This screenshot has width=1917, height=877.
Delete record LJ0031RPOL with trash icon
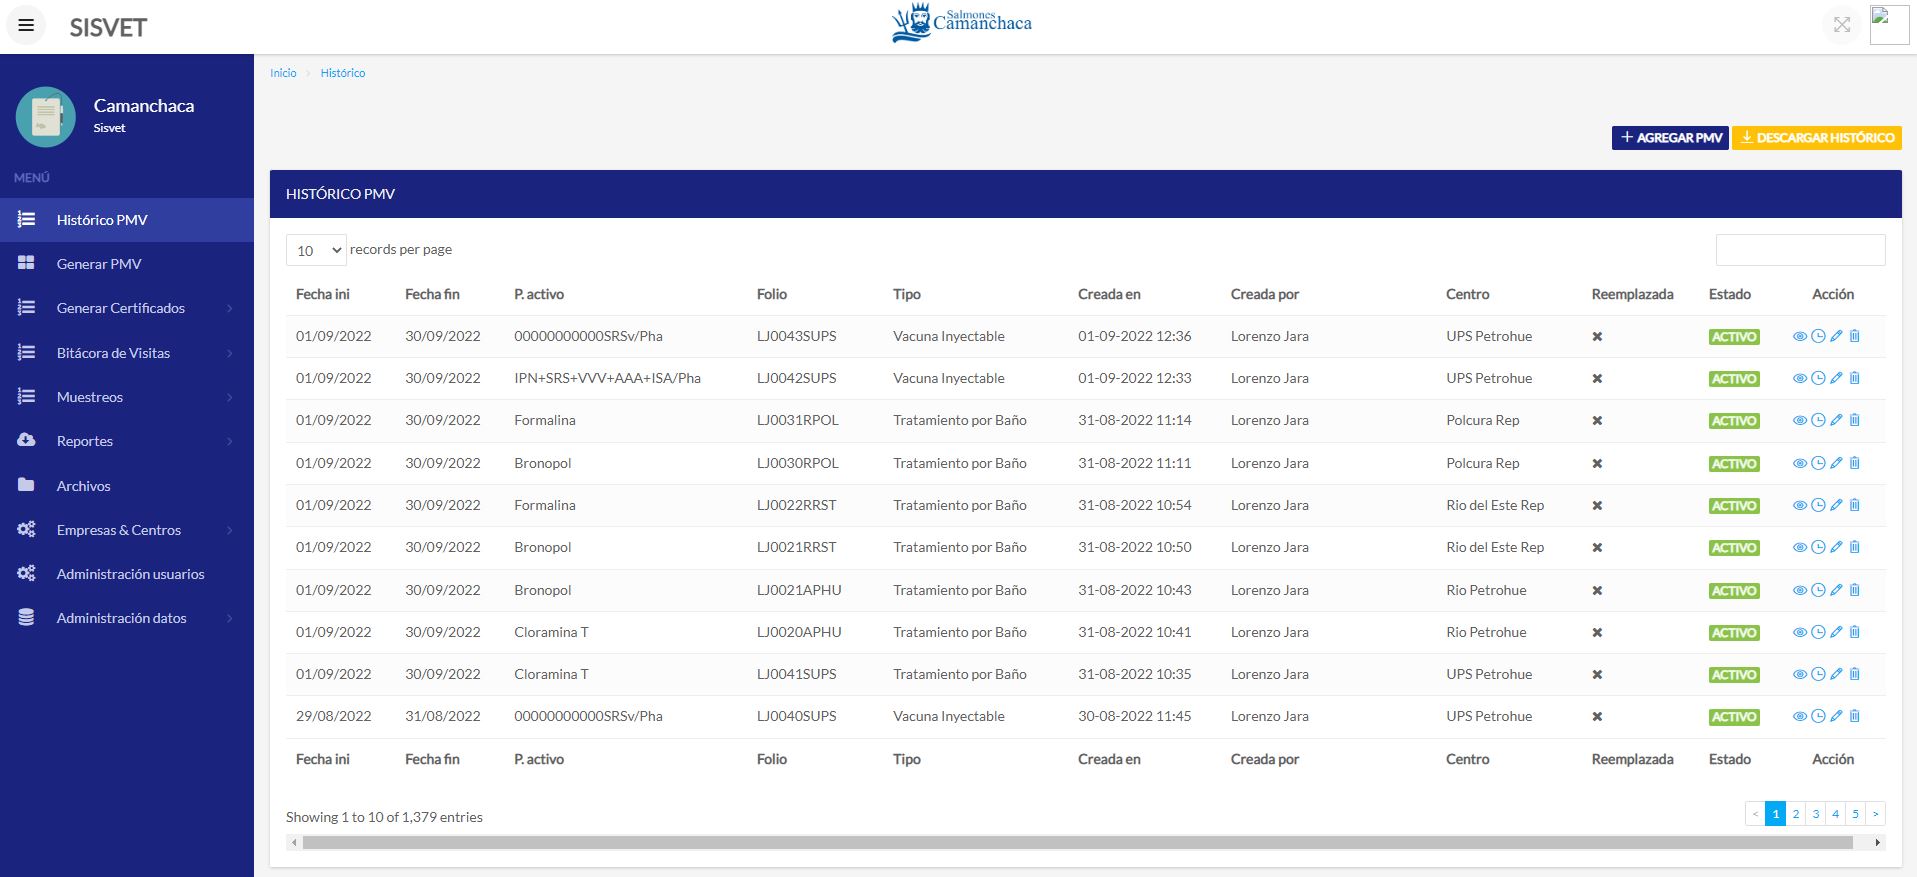coord(1855,421)
